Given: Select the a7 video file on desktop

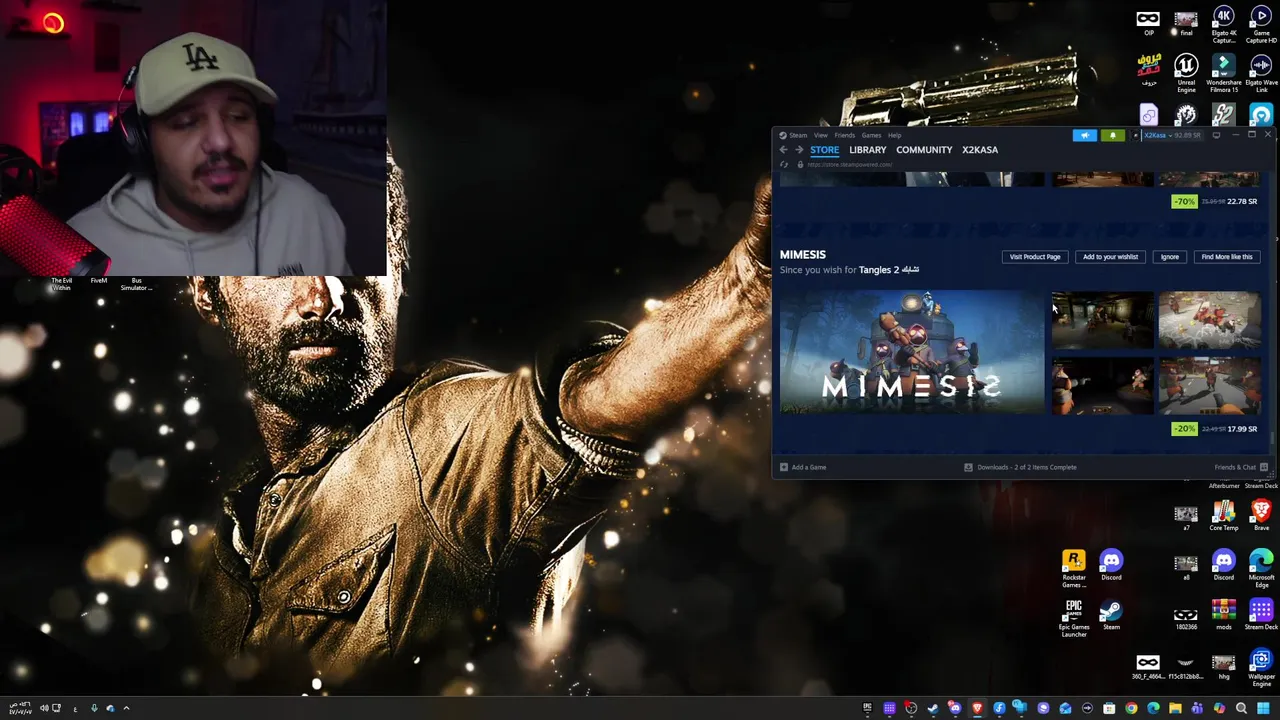Looking at the screenshot, I should (x=1186, y=516).
